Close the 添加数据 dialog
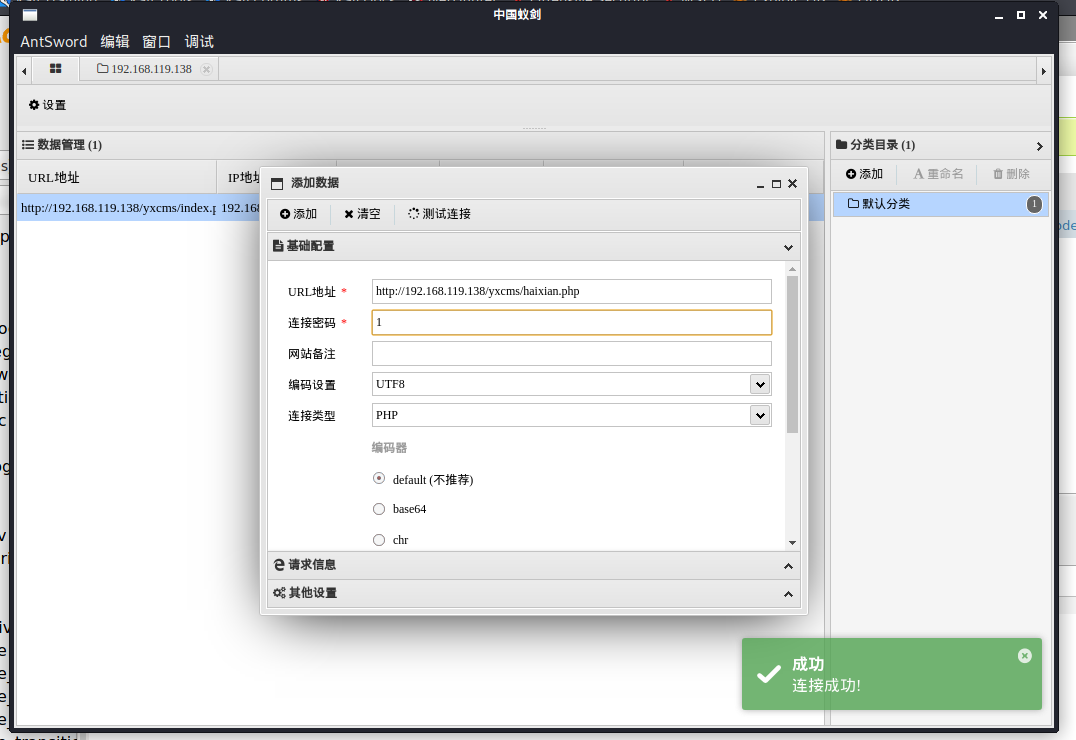This screenshot has height=740, width=1076. coord(793,183)
